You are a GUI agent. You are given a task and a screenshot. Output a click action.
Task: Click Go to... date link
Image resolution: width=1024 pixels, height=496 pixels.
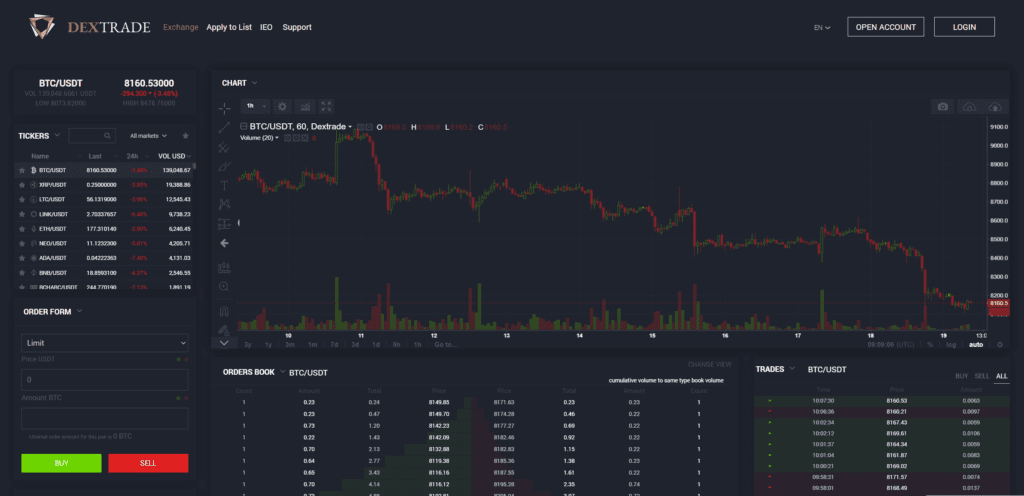[445, 345]
